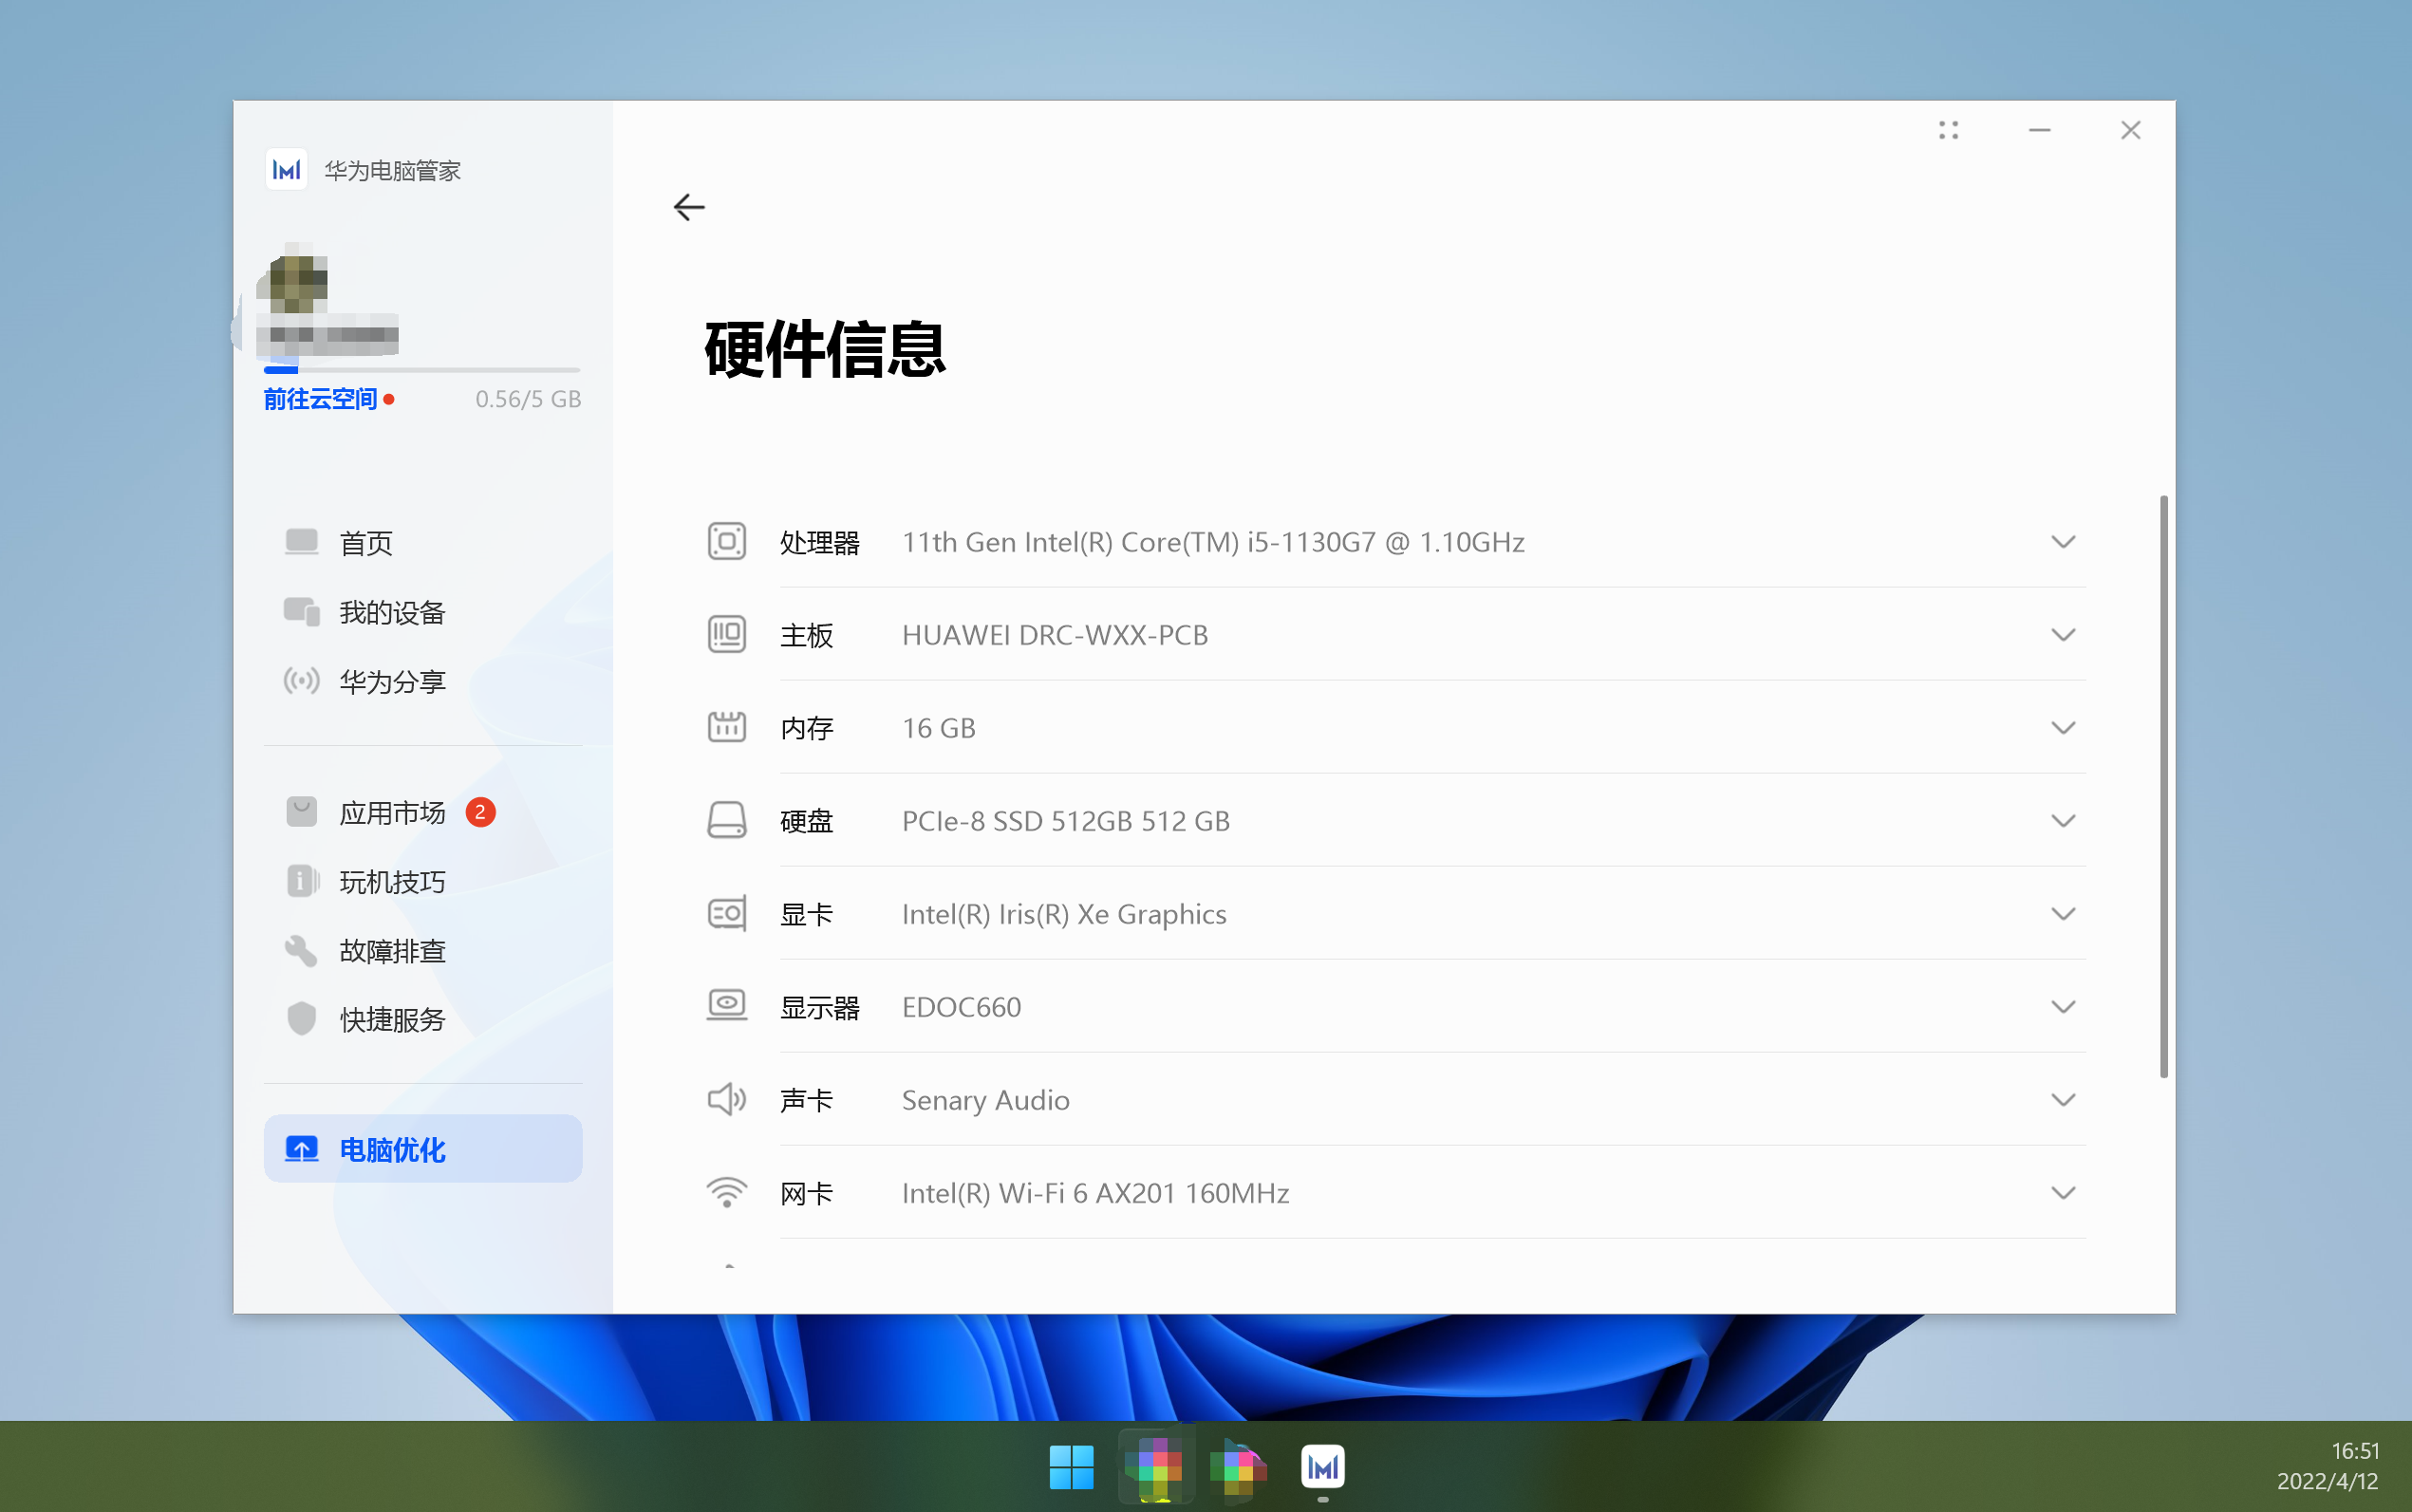The width and height of the screenshot is (2412, 1512).
Task: Select the 故障排查 wrench icon
Action: [301, 950]
